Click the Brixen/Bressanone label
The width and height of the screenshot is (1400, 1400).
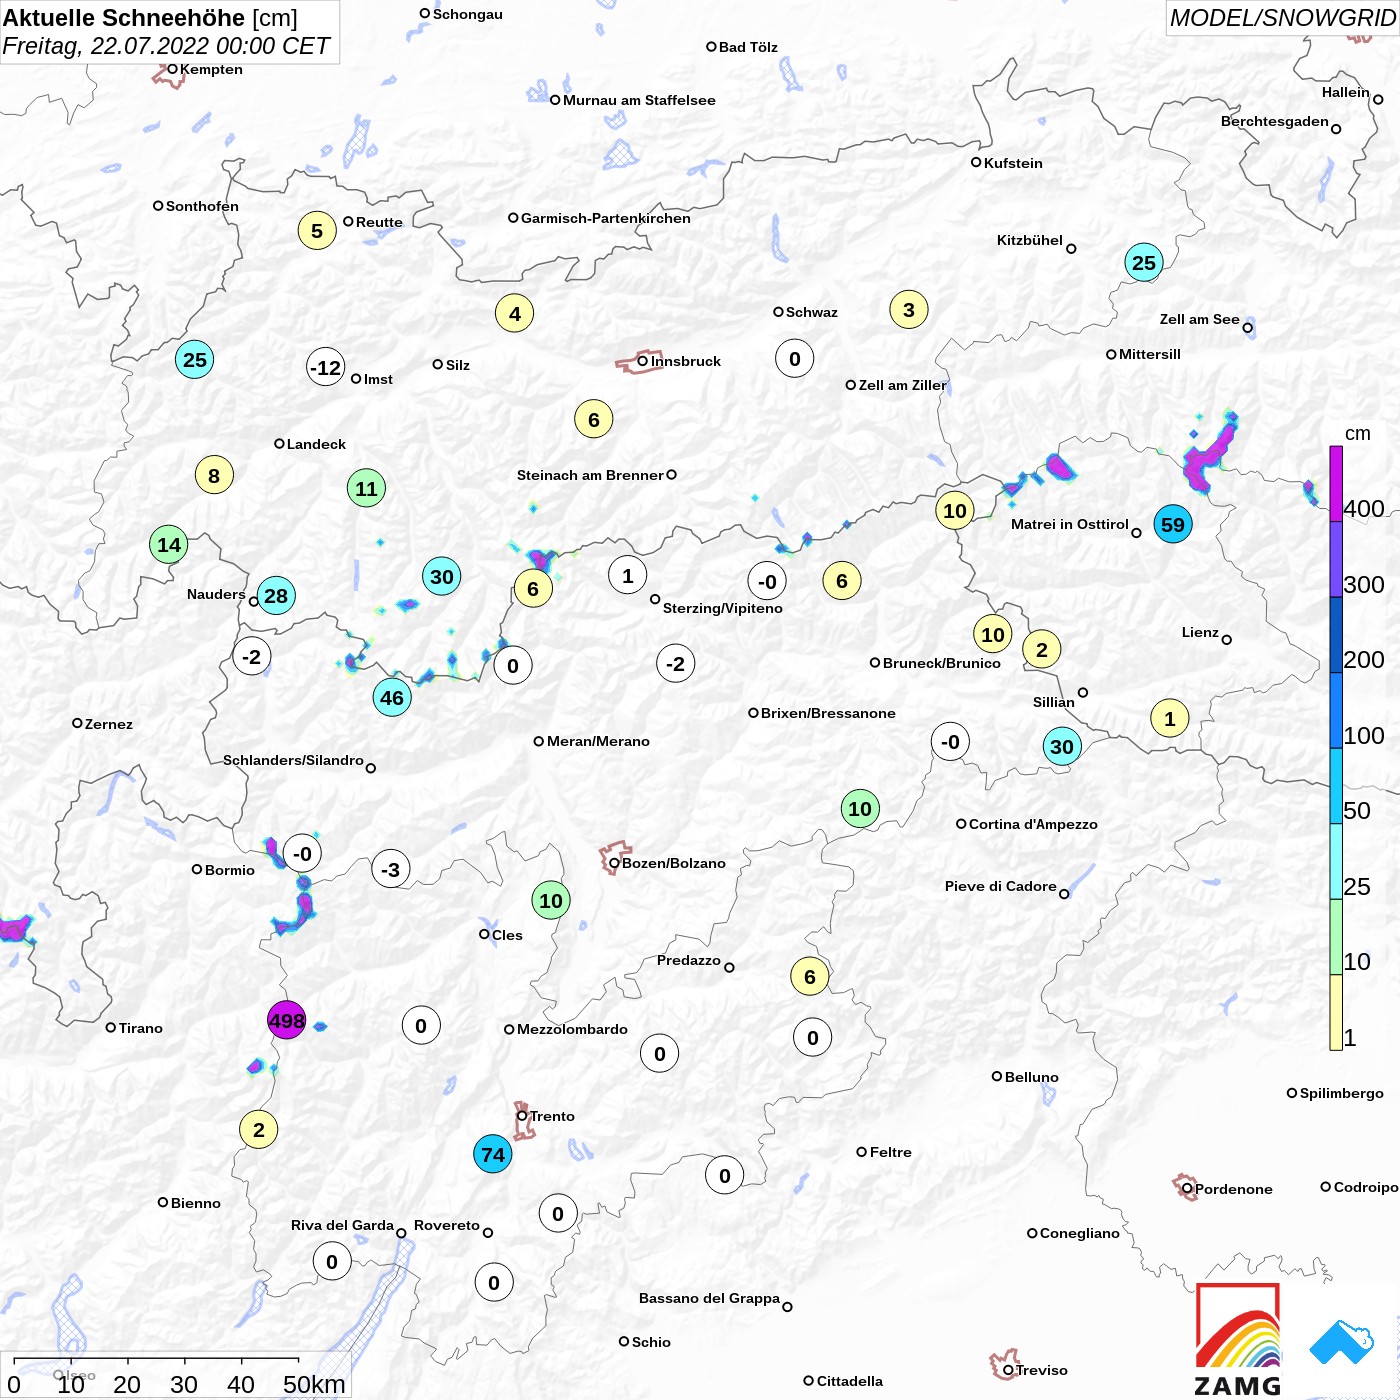tap(828, 713)
